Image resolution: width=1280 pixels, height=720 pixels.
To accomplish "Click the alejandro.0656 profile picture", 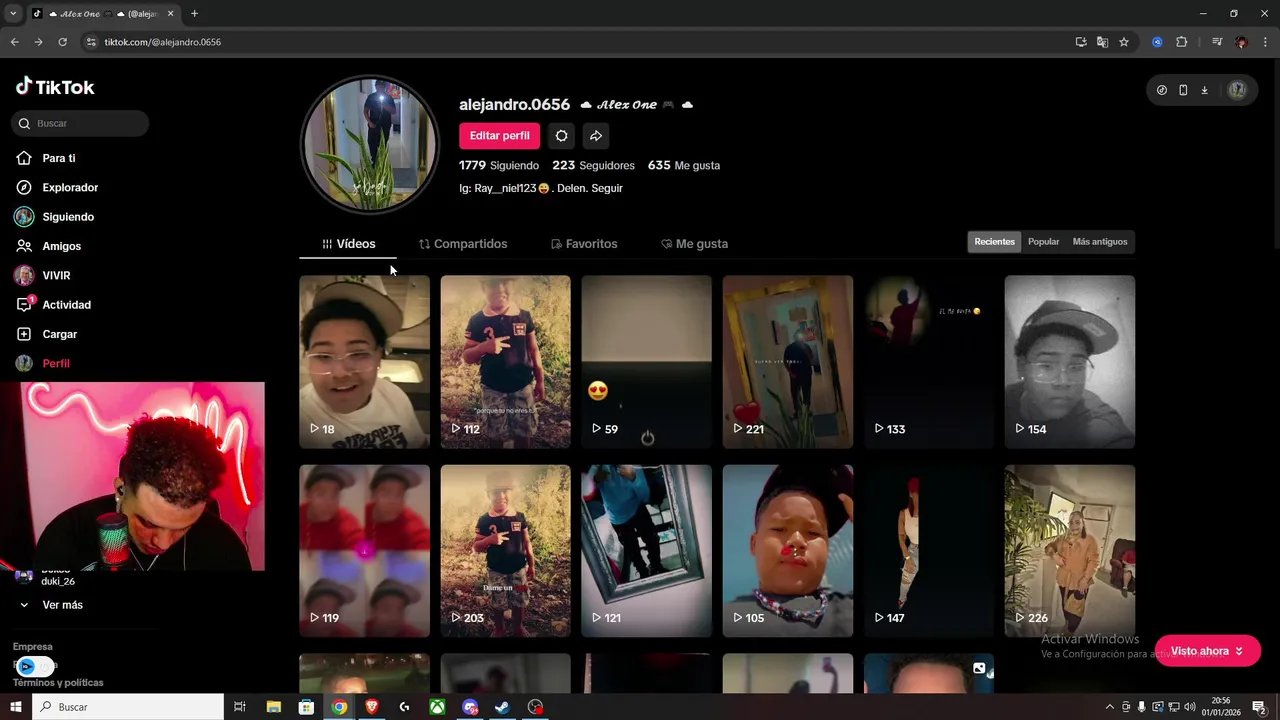I will point(370,144).
